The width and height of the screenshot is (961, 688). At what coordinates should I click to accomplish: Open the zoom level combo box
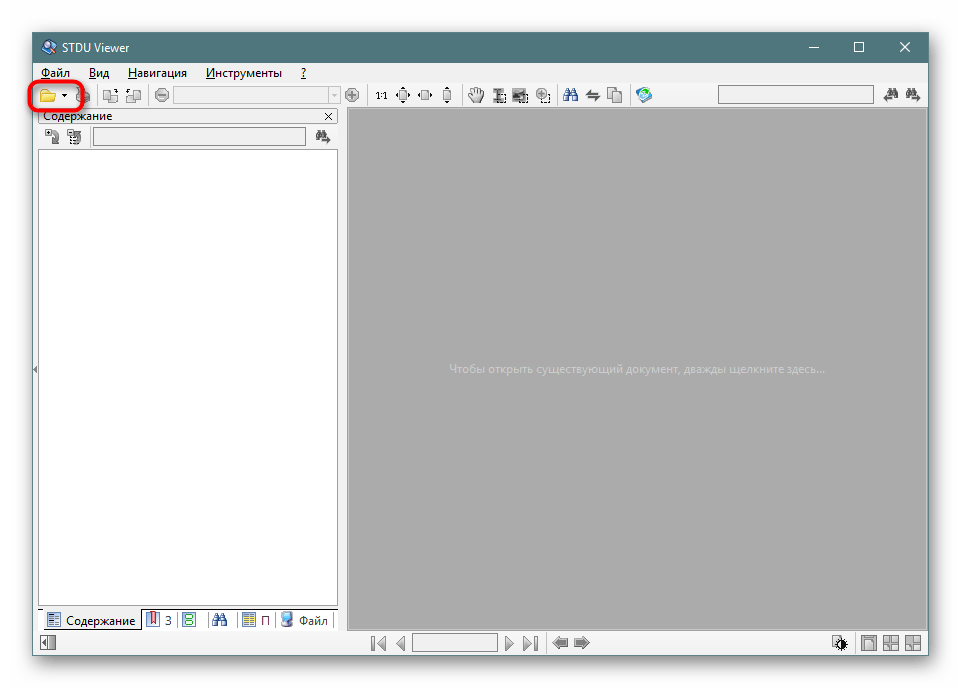[x=334, y=95]
